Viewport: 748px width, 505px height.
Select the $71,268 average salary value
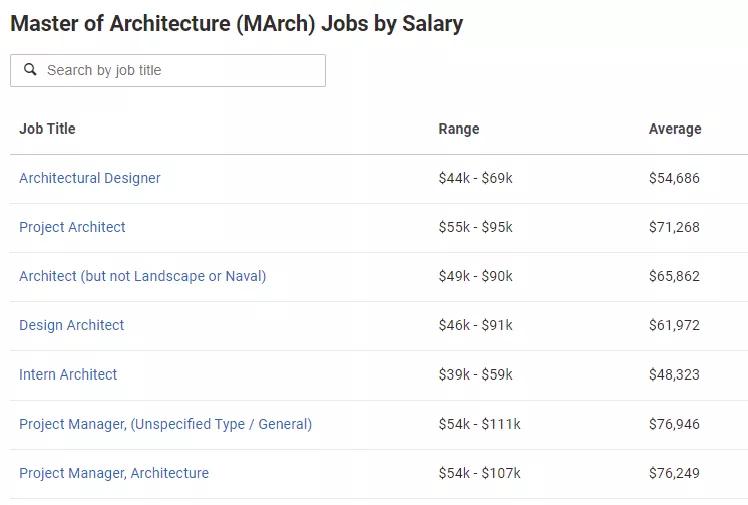[x=674, y=227]
